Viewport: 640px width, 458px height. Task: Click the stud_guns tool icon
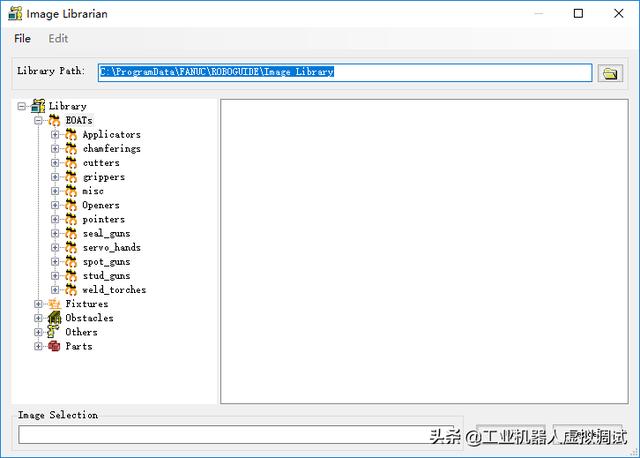71,276
